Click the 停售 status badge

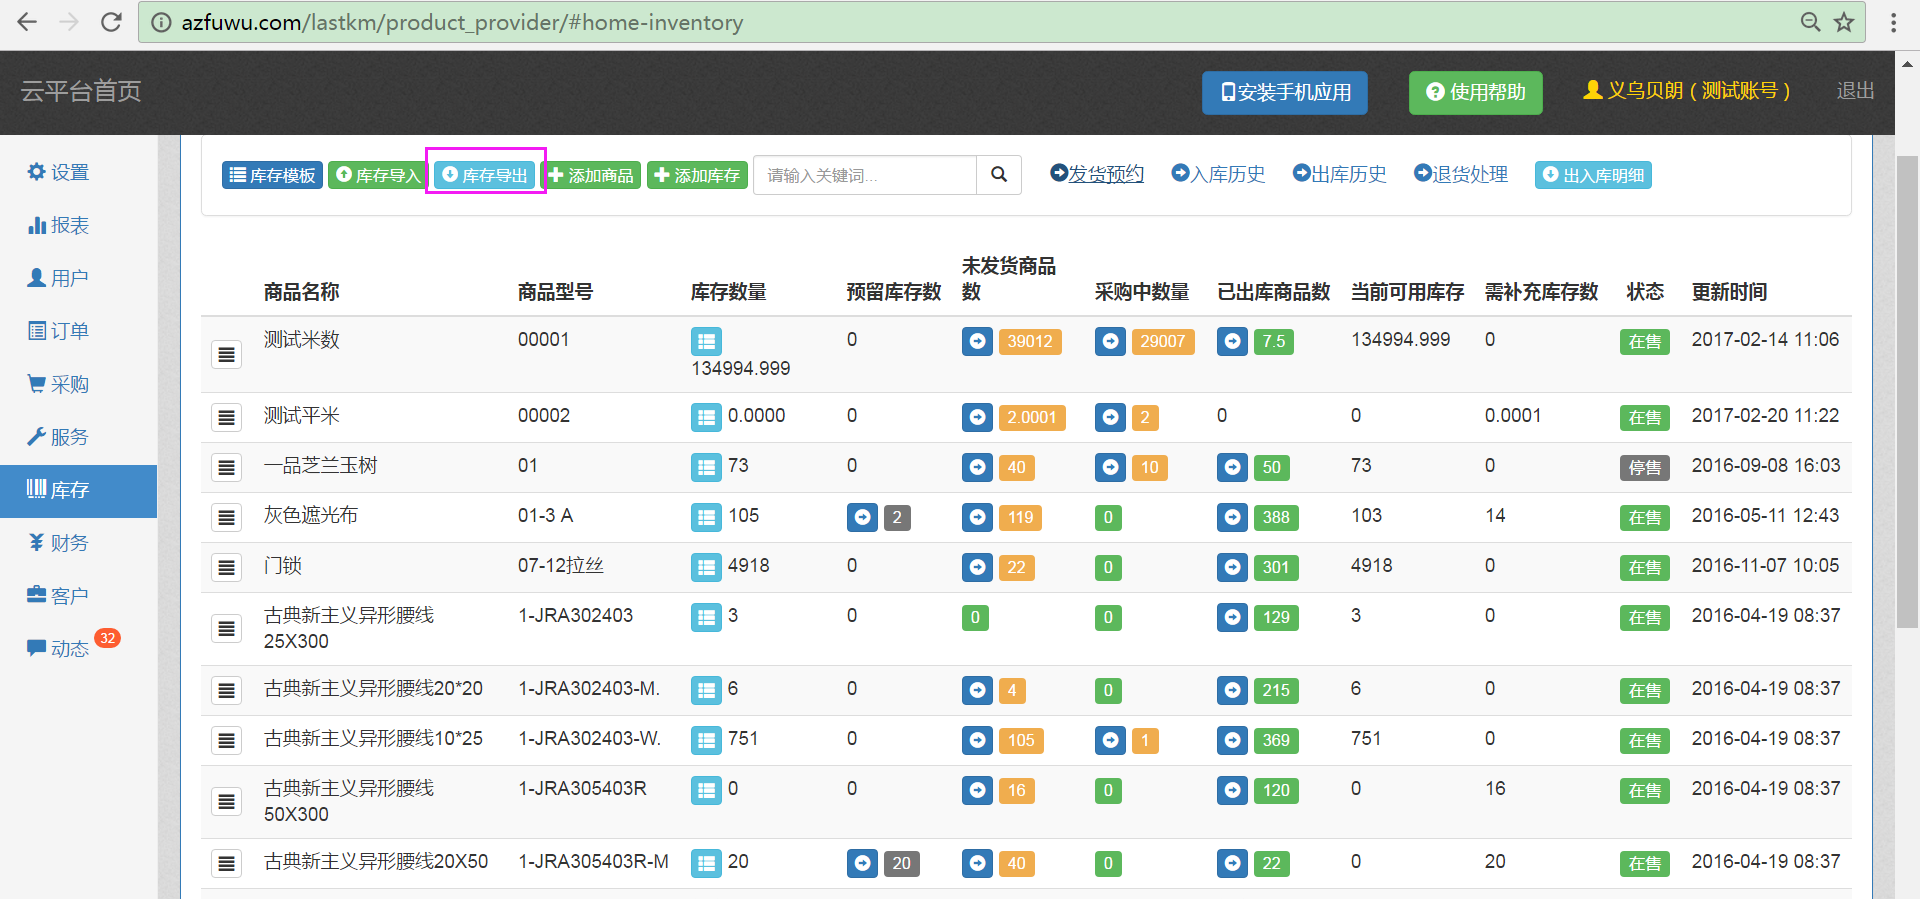click(1645, 467)
